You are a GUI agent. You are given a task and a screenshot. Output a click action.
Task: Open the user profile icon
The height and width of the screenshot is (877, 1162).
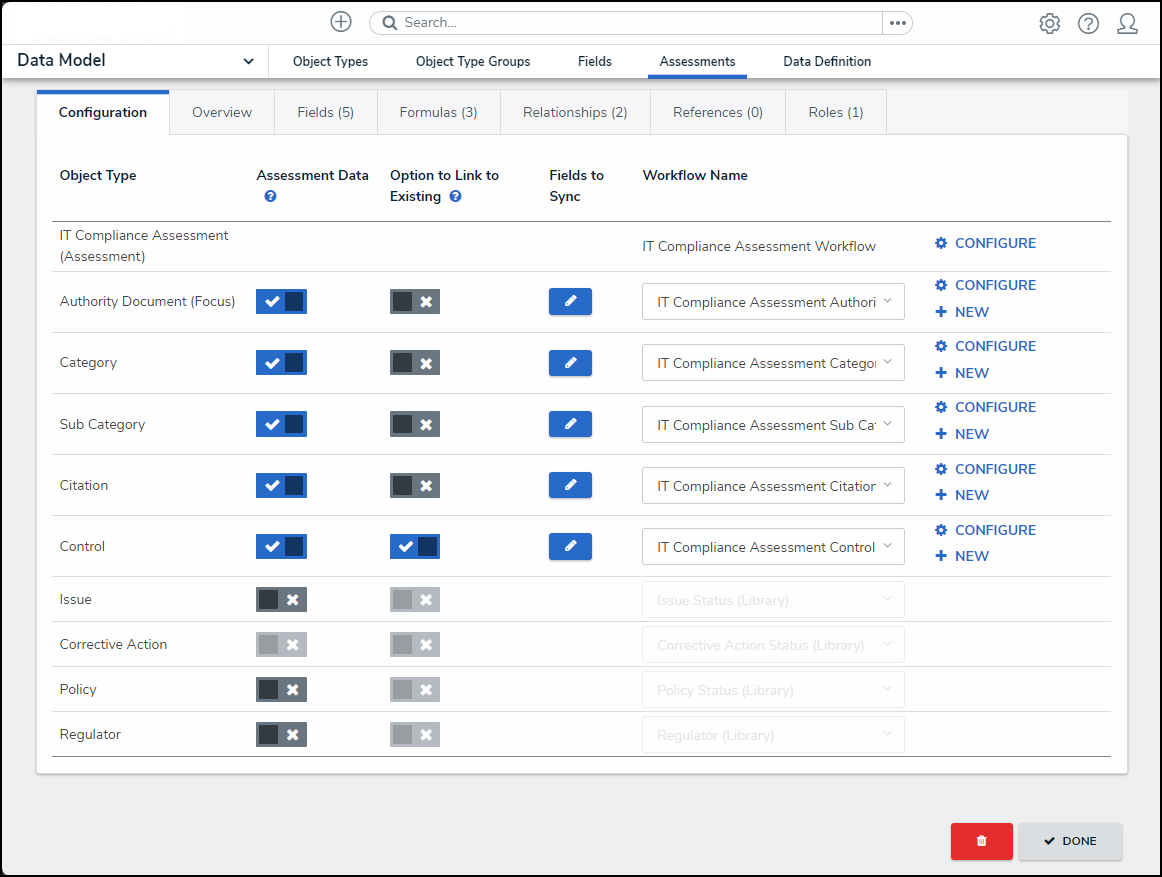[1127, 23]
